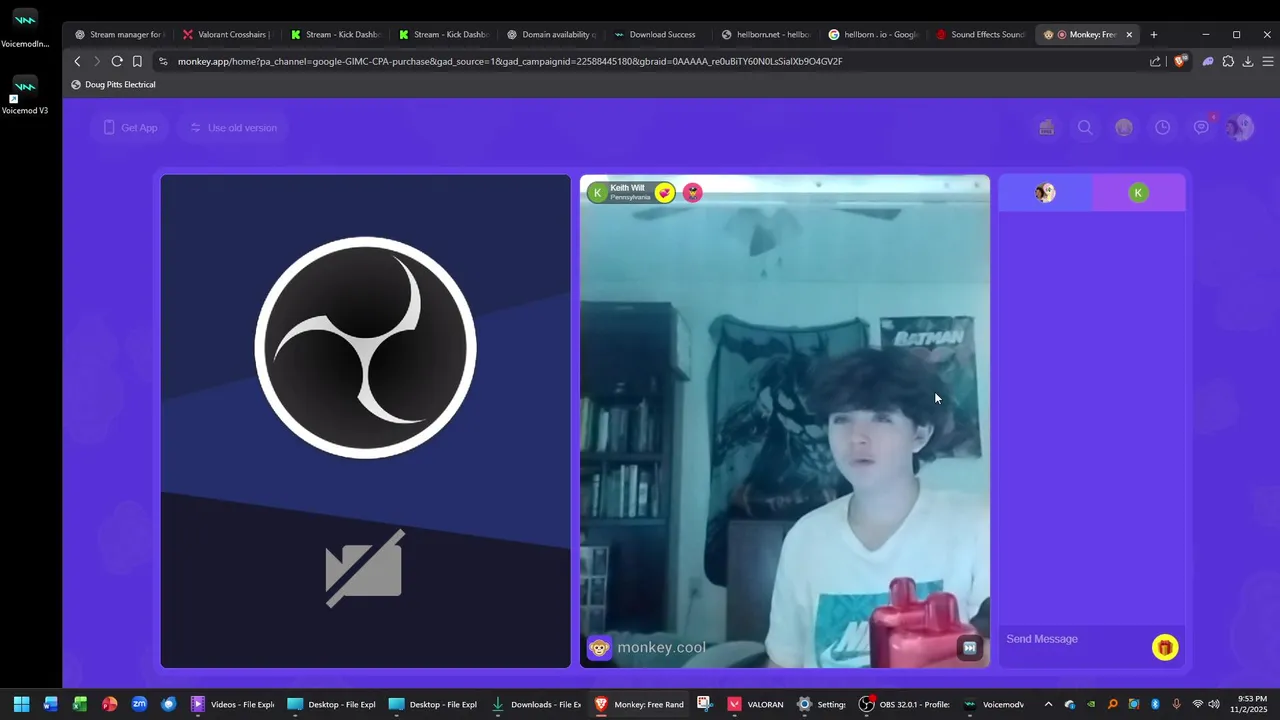Open the browser hamburger menu
Image resolution: width=1280 pixels, height=720 pixels.
click(x=1268, y=61)
